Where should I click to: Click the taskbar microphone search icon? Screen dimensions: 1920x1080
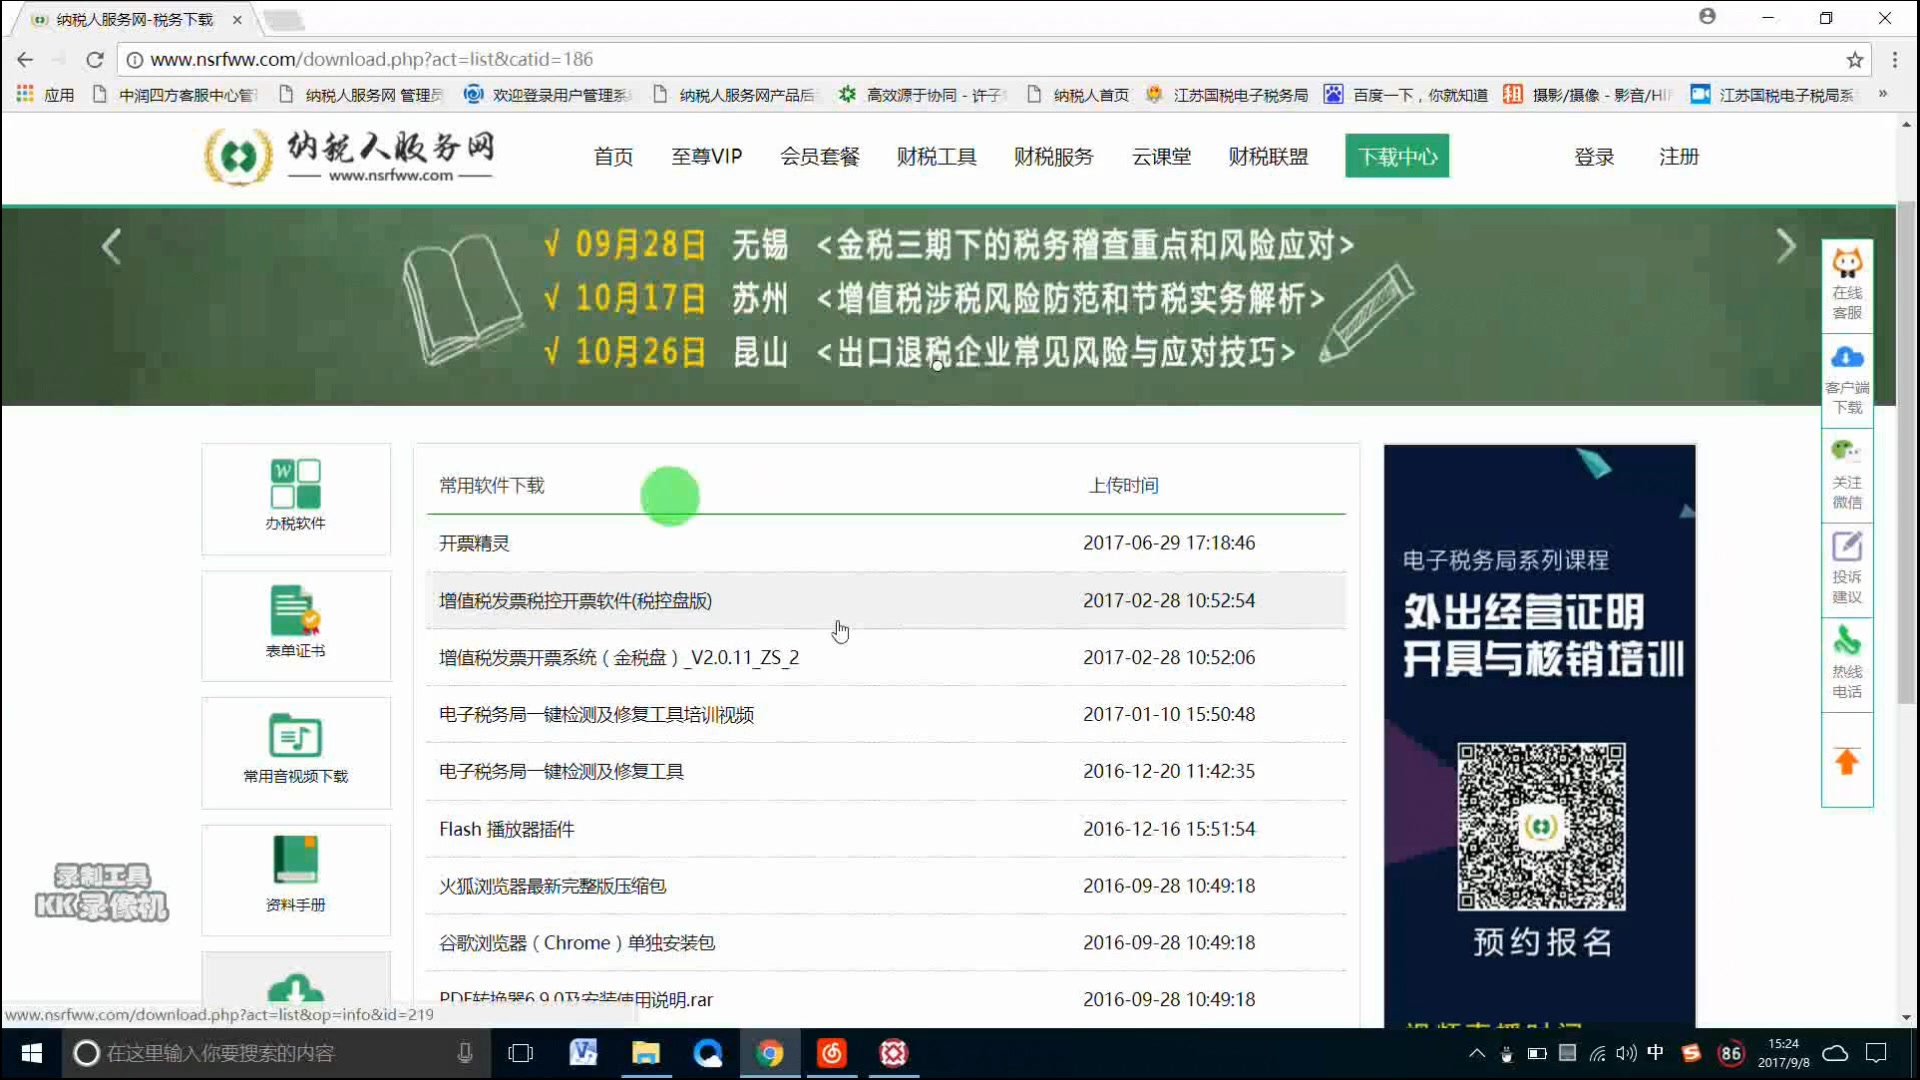(465, 1053)
